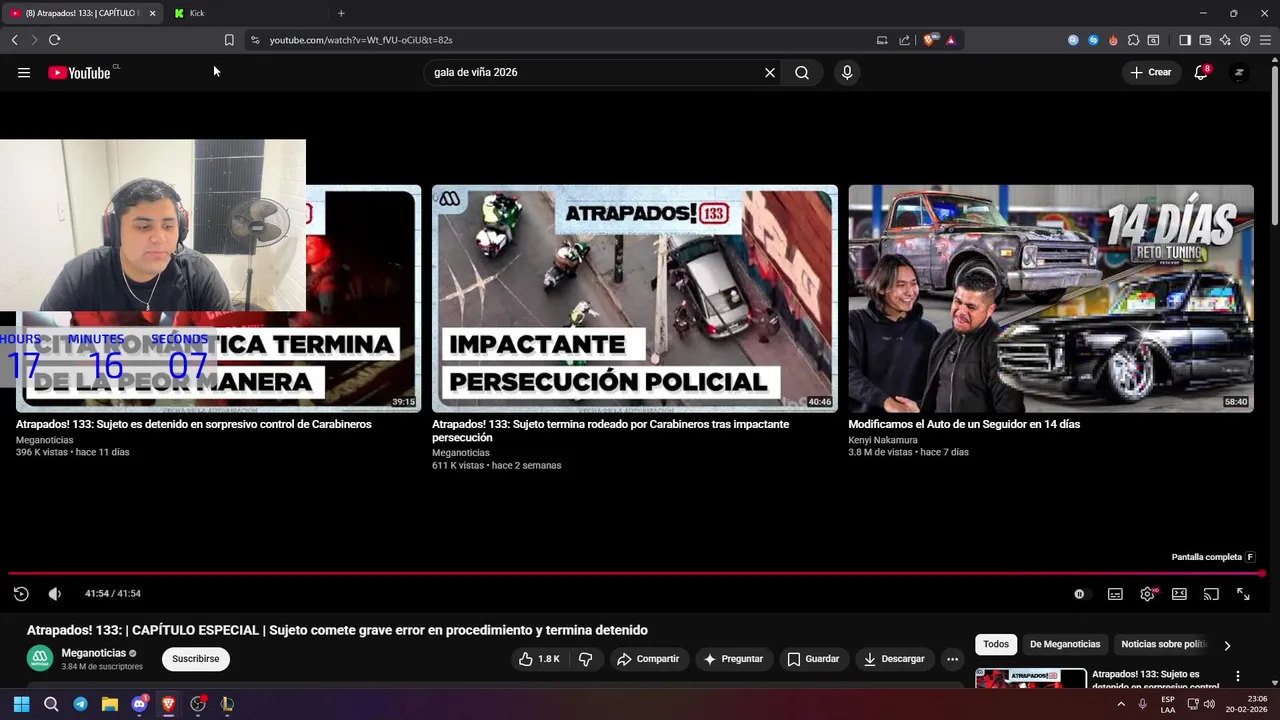
Task: Switch to theater mode
Action: (x=1179, y=594)
